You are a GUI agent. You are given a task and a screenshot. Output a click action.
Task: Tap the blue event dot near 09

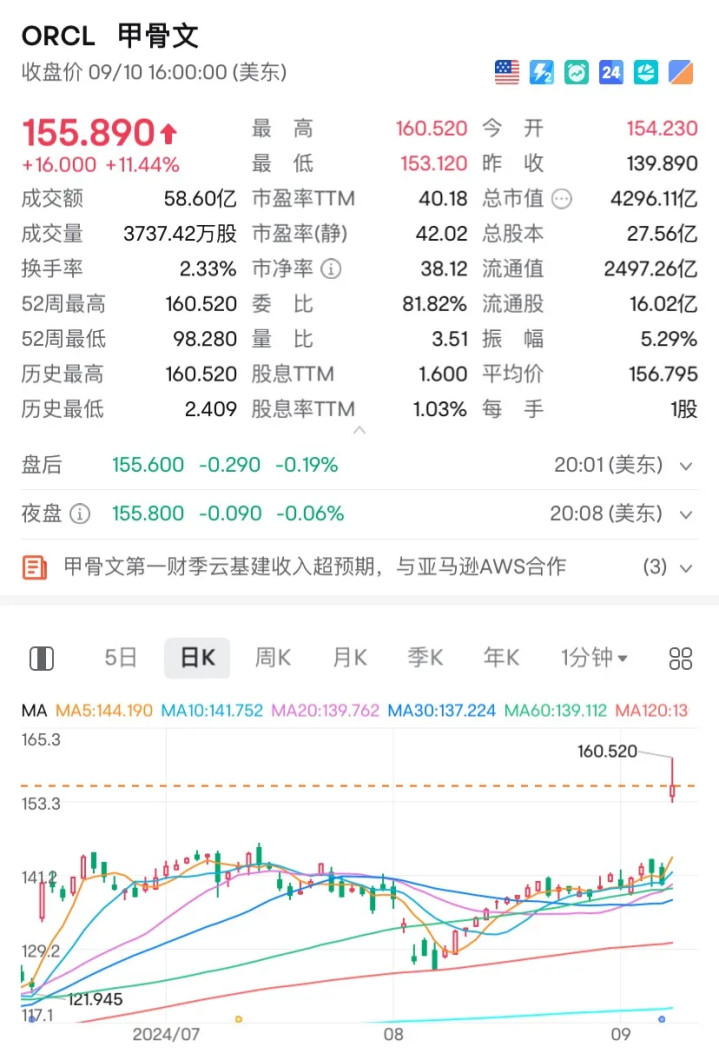pyautogui.click(x=662, y=1019)
